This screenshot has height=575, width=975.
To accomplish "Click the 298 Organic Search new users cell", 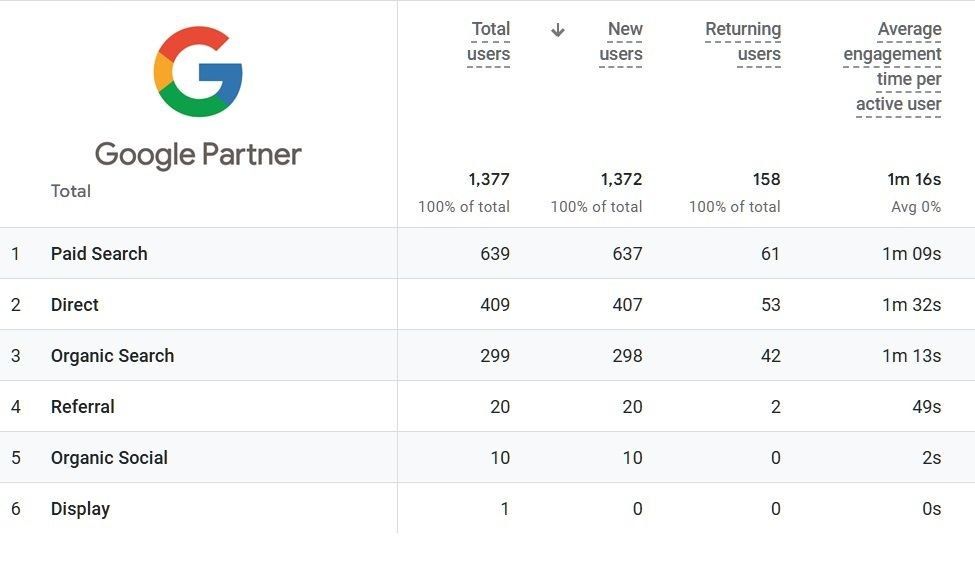I will click(627, 356).
